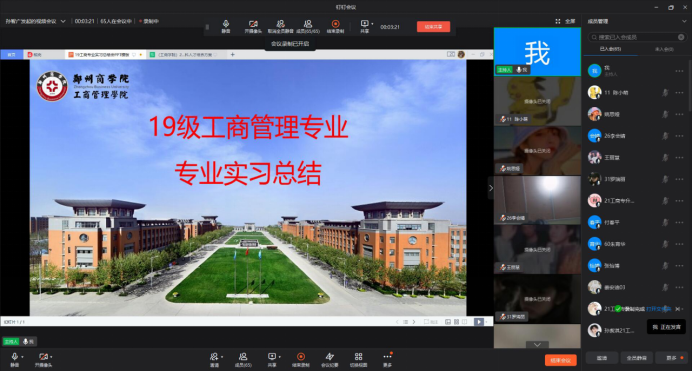Click the search joined members field
The height and width of the screenshot is (371, 693).
(637, 37)
